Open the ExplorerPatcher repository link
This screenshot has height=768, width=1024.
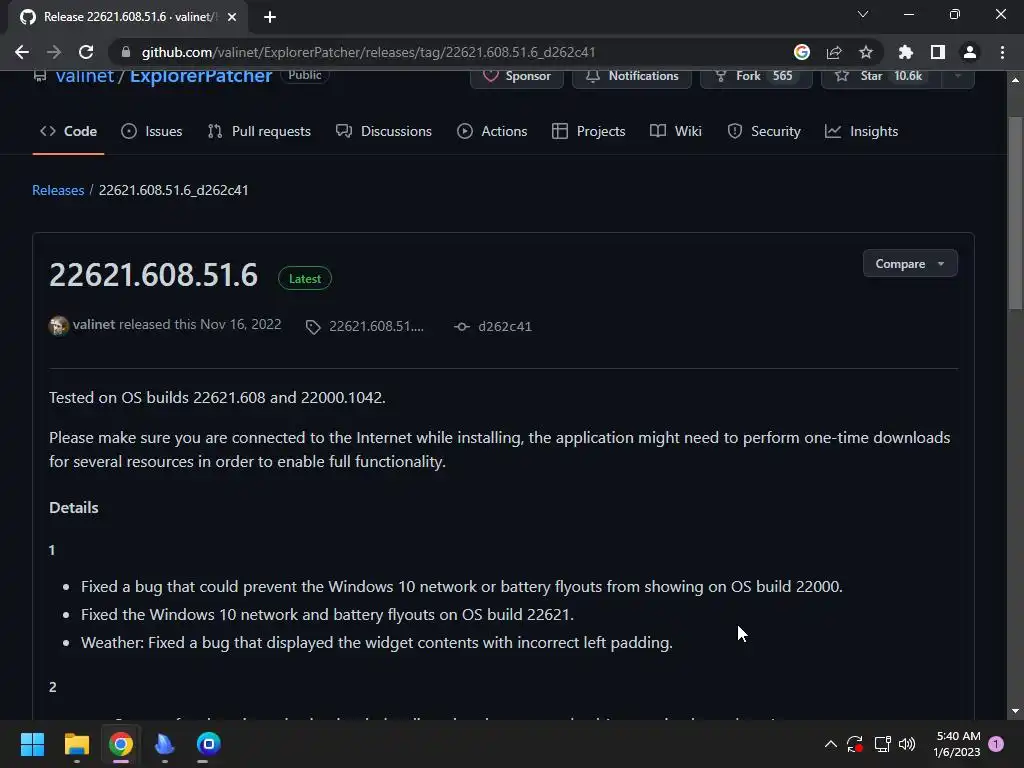pos(200,76)
